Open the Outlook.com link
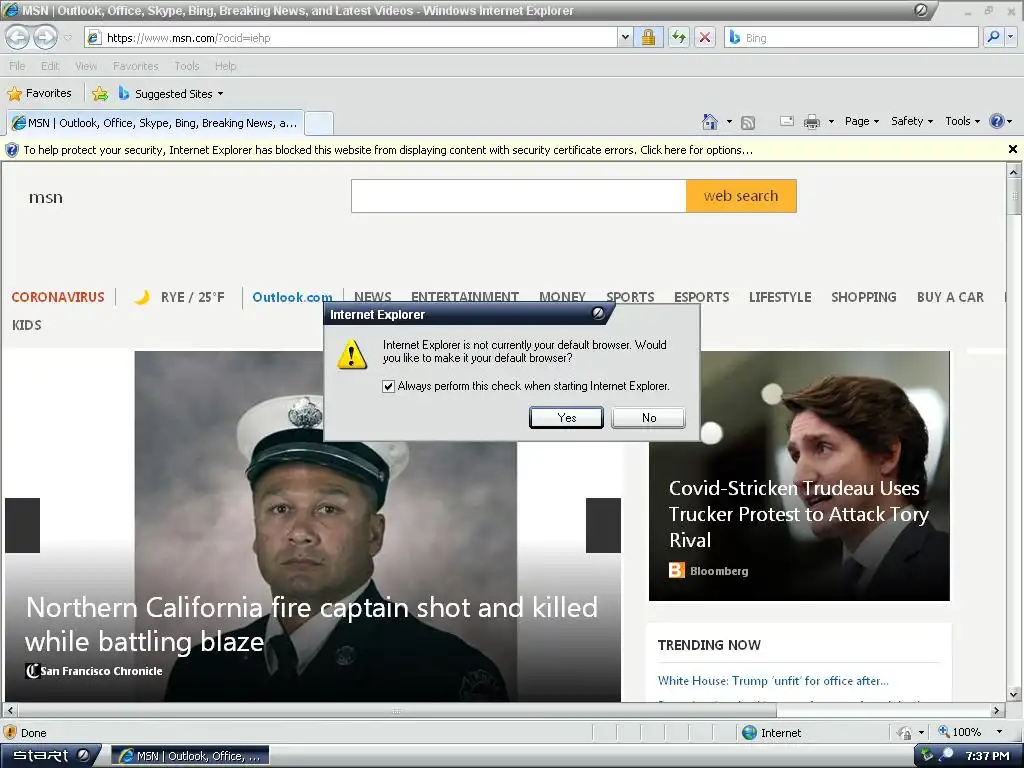 coord(292,297)
